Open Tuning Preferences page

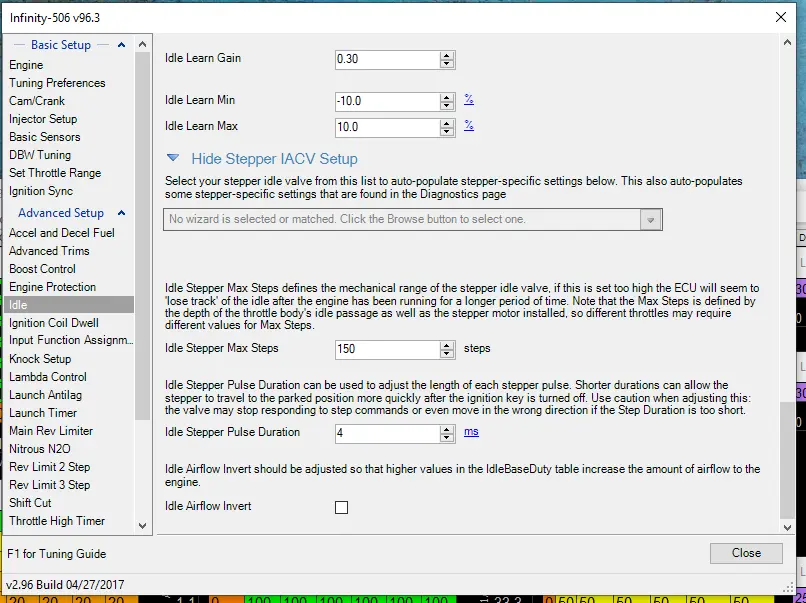point(57,83)
